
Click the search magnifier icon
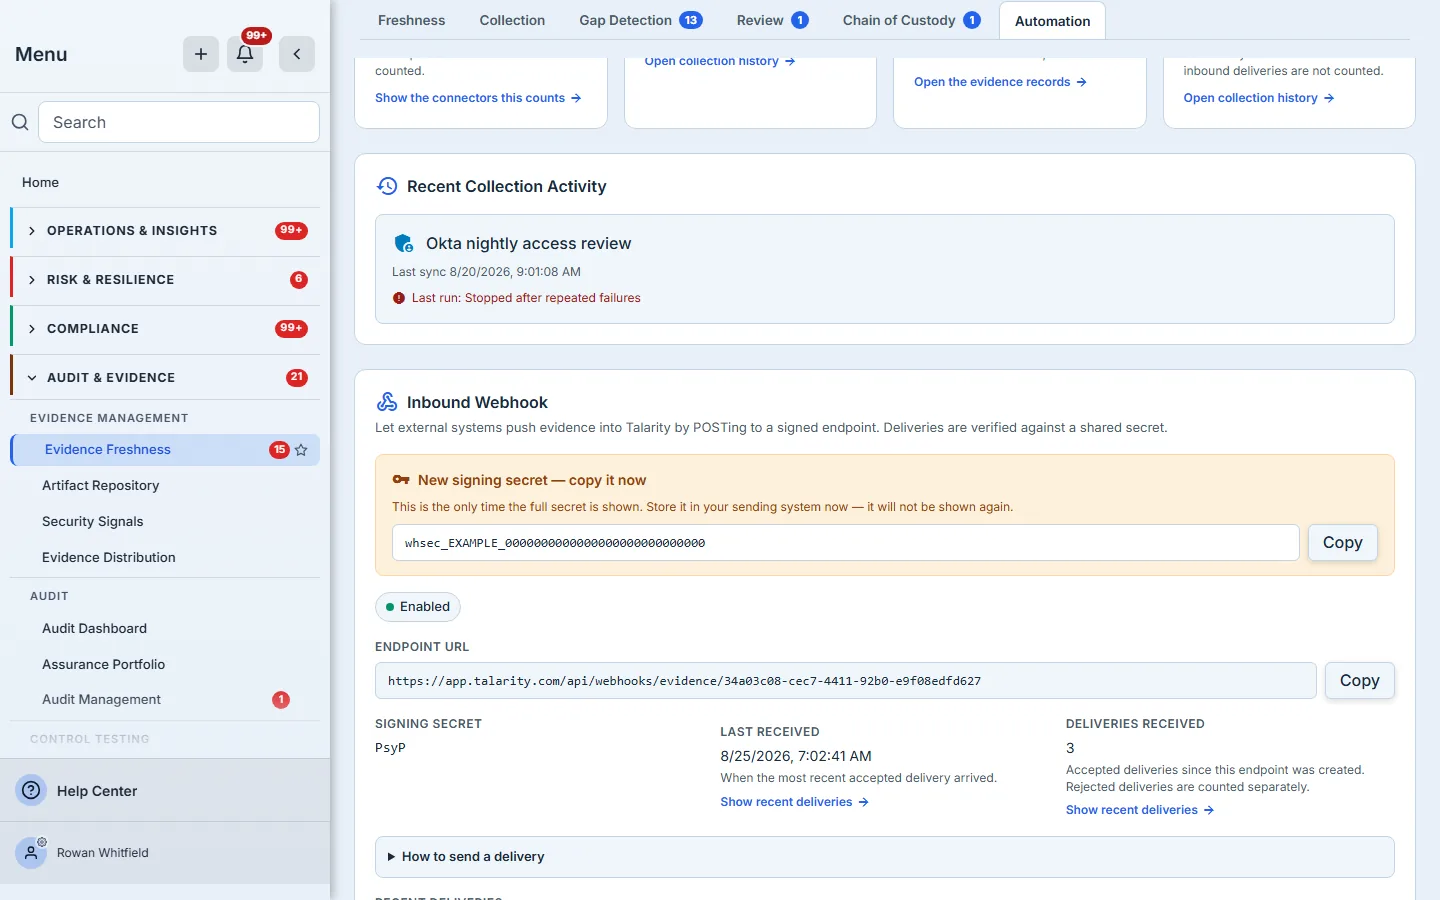pyautogui.click(x=20, y=122)
